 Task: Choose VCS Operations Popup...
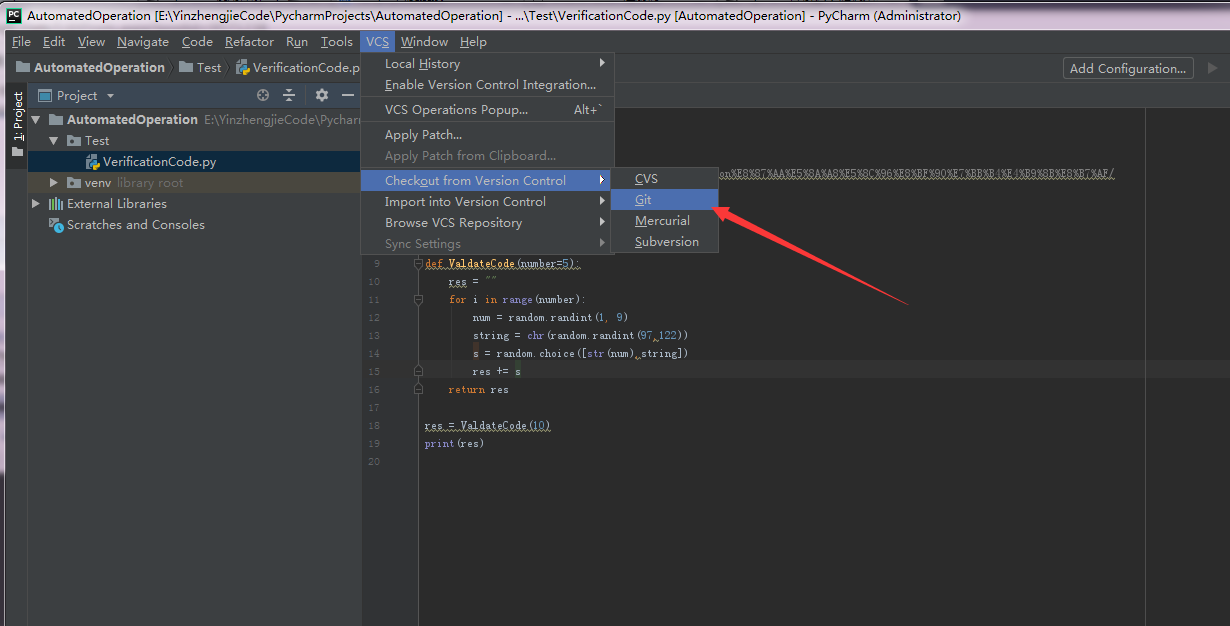point(487,110)
